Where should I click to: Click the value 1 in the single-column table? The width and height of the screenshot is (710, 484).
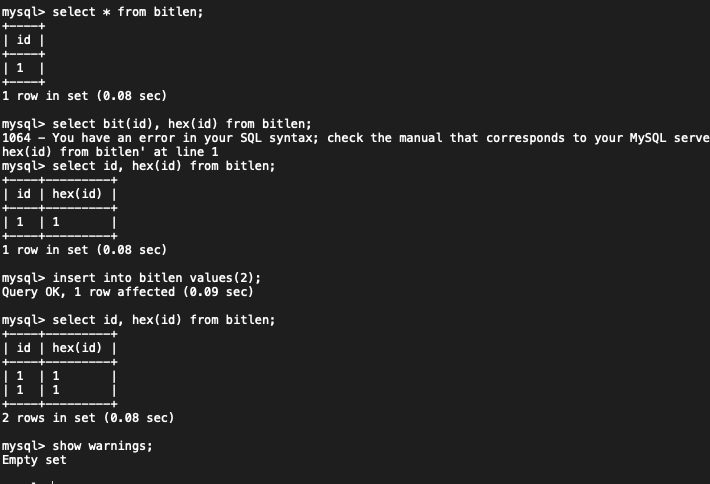(21, 68)
